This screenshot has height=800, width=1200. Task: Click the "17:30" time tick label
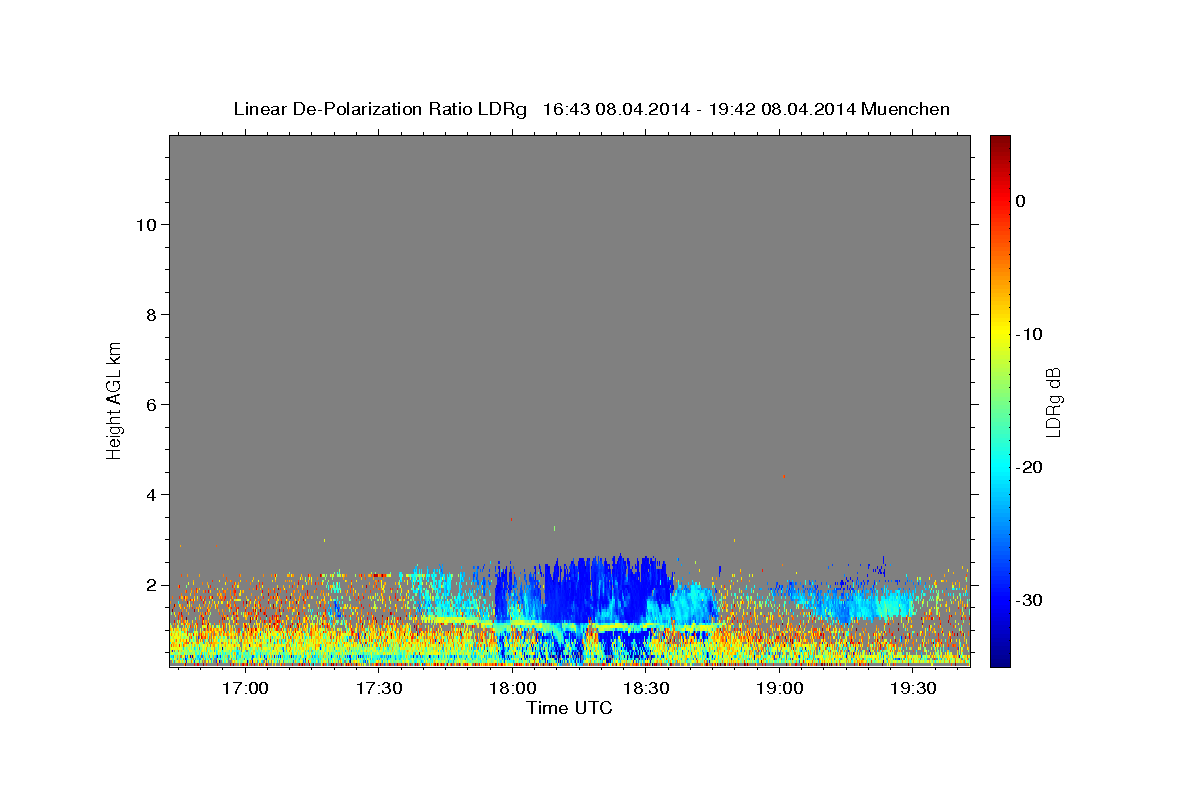pyautogui.click(x=378, y=688)
